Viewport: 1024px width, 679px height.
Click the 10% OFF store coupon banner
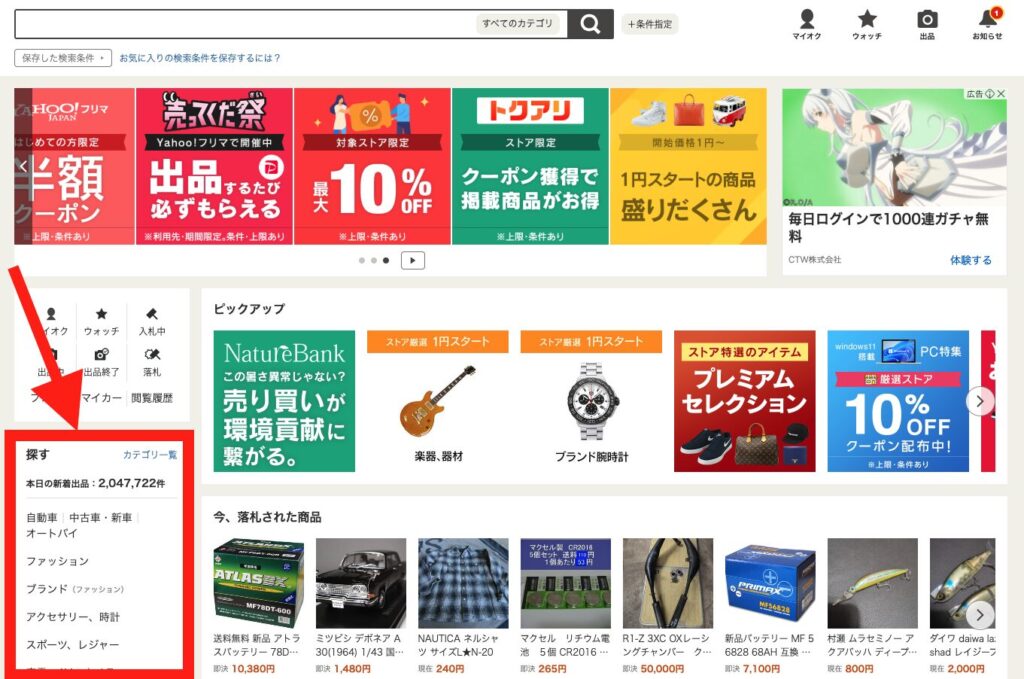(x=372, y=166)
